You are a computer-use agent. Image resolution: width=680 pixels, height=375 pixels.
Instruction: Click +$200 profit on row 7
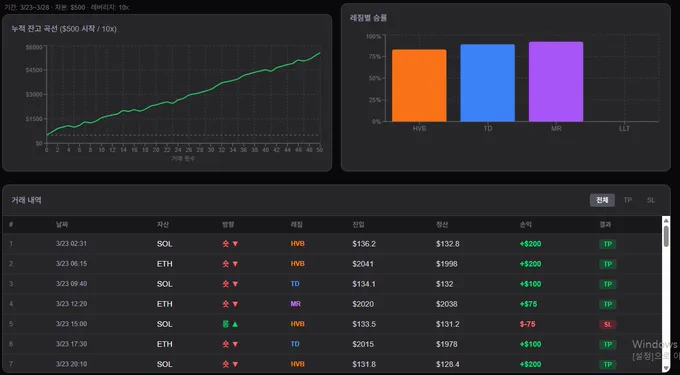530,365
